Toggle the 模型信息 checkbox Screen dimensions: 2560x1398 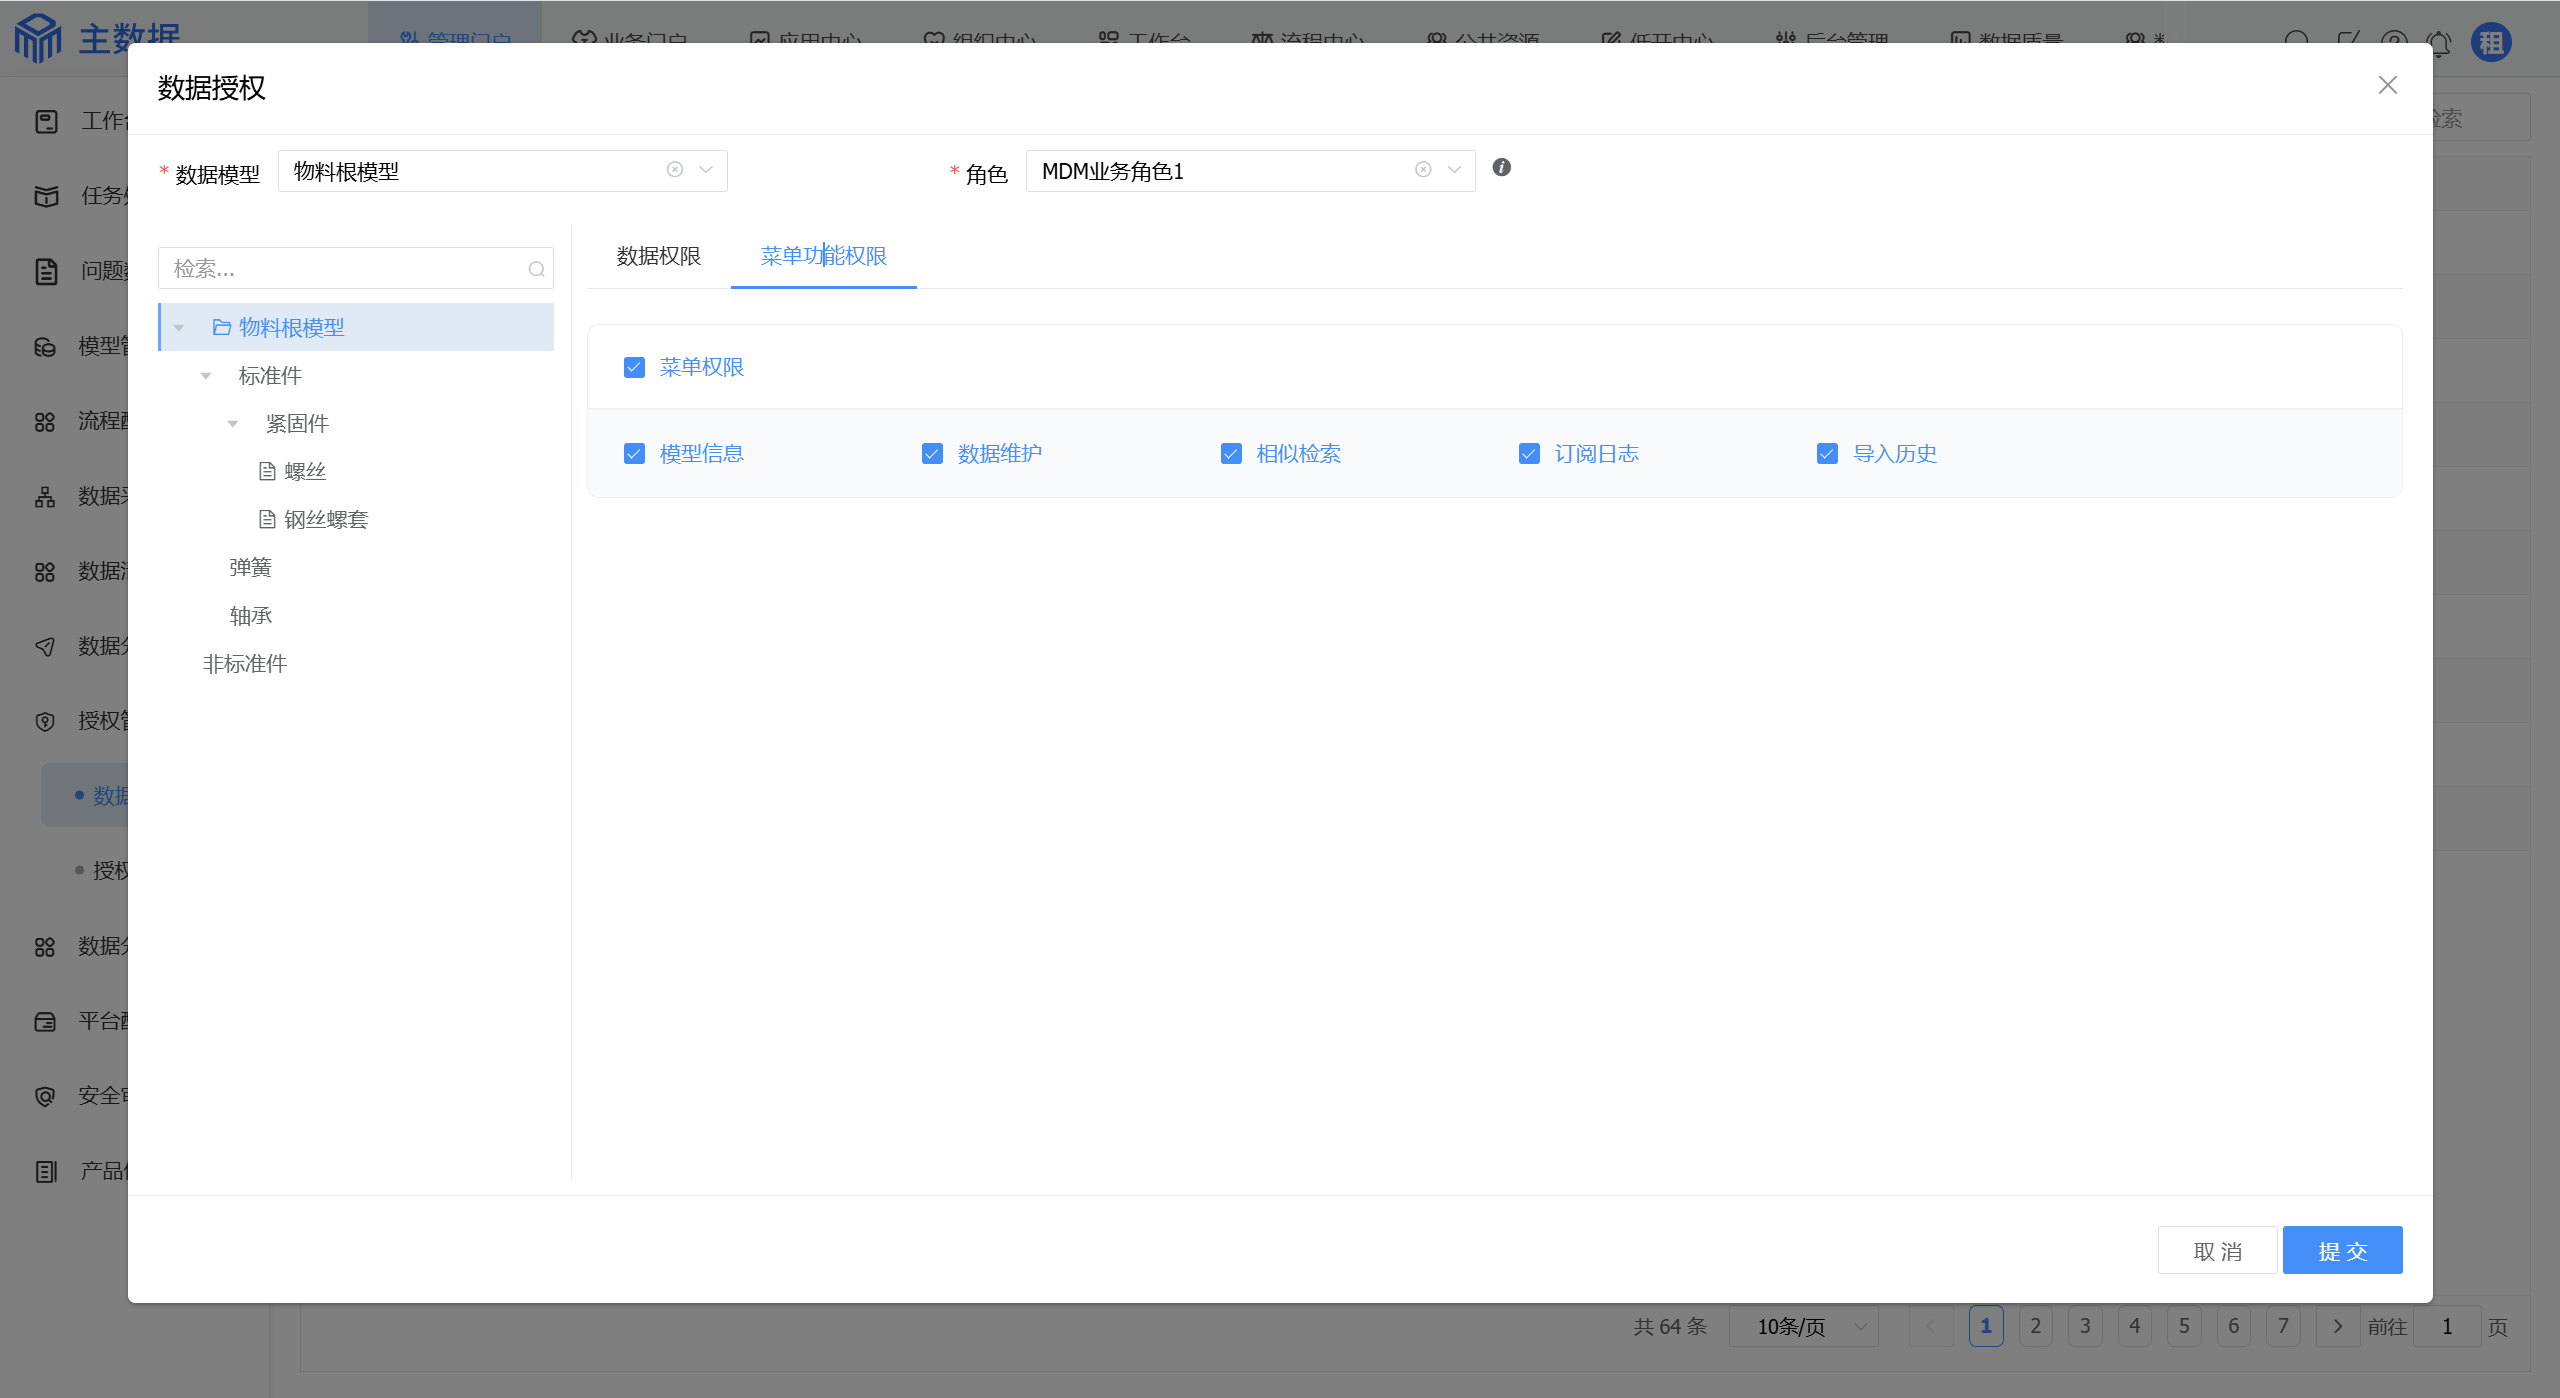pyautogui.click(x=634, y=454)
